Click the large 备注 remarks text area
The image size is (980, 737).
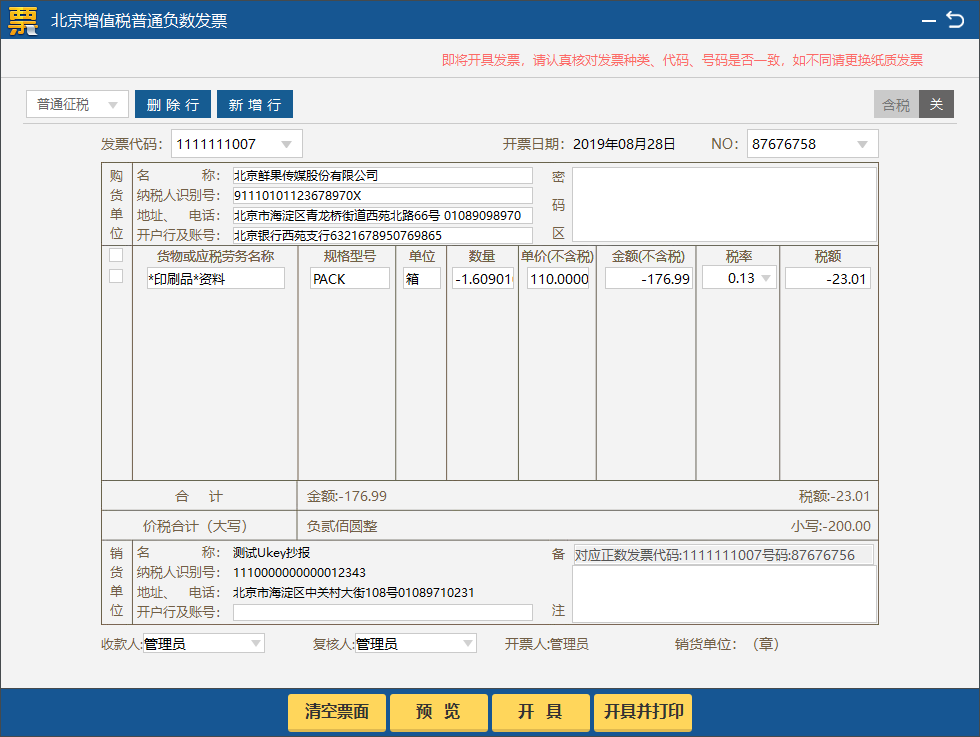pyautogui.click(x=724, y=594)
